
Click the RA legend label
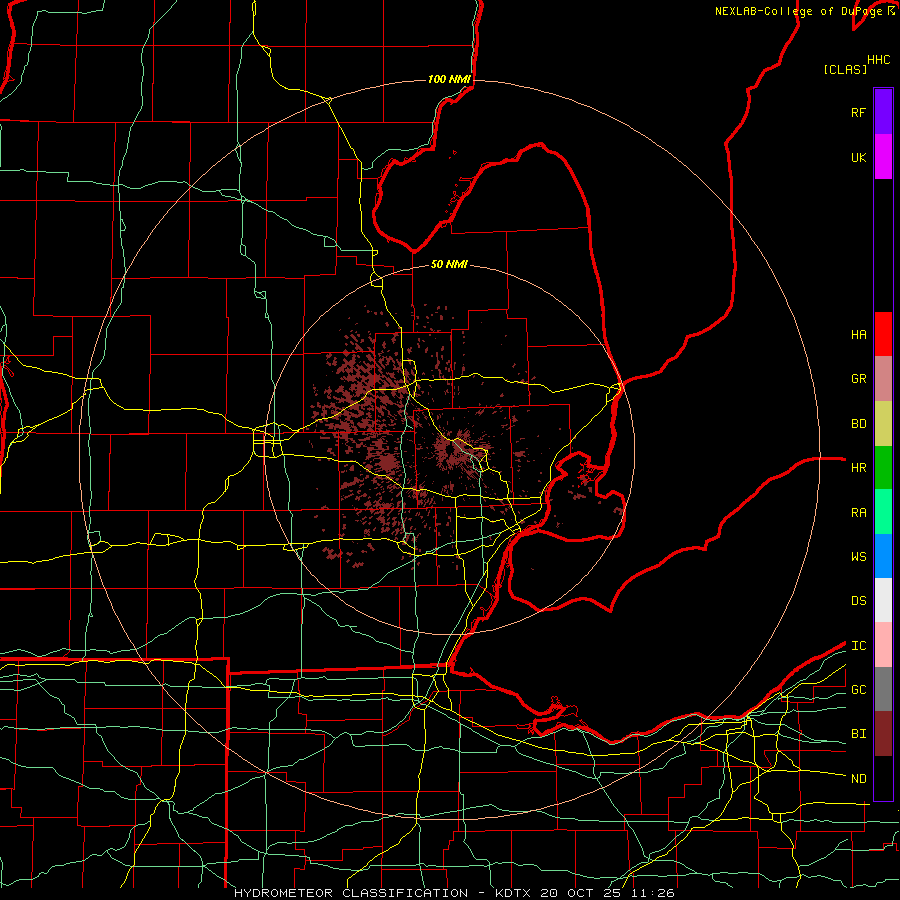[x=858, y=513]
